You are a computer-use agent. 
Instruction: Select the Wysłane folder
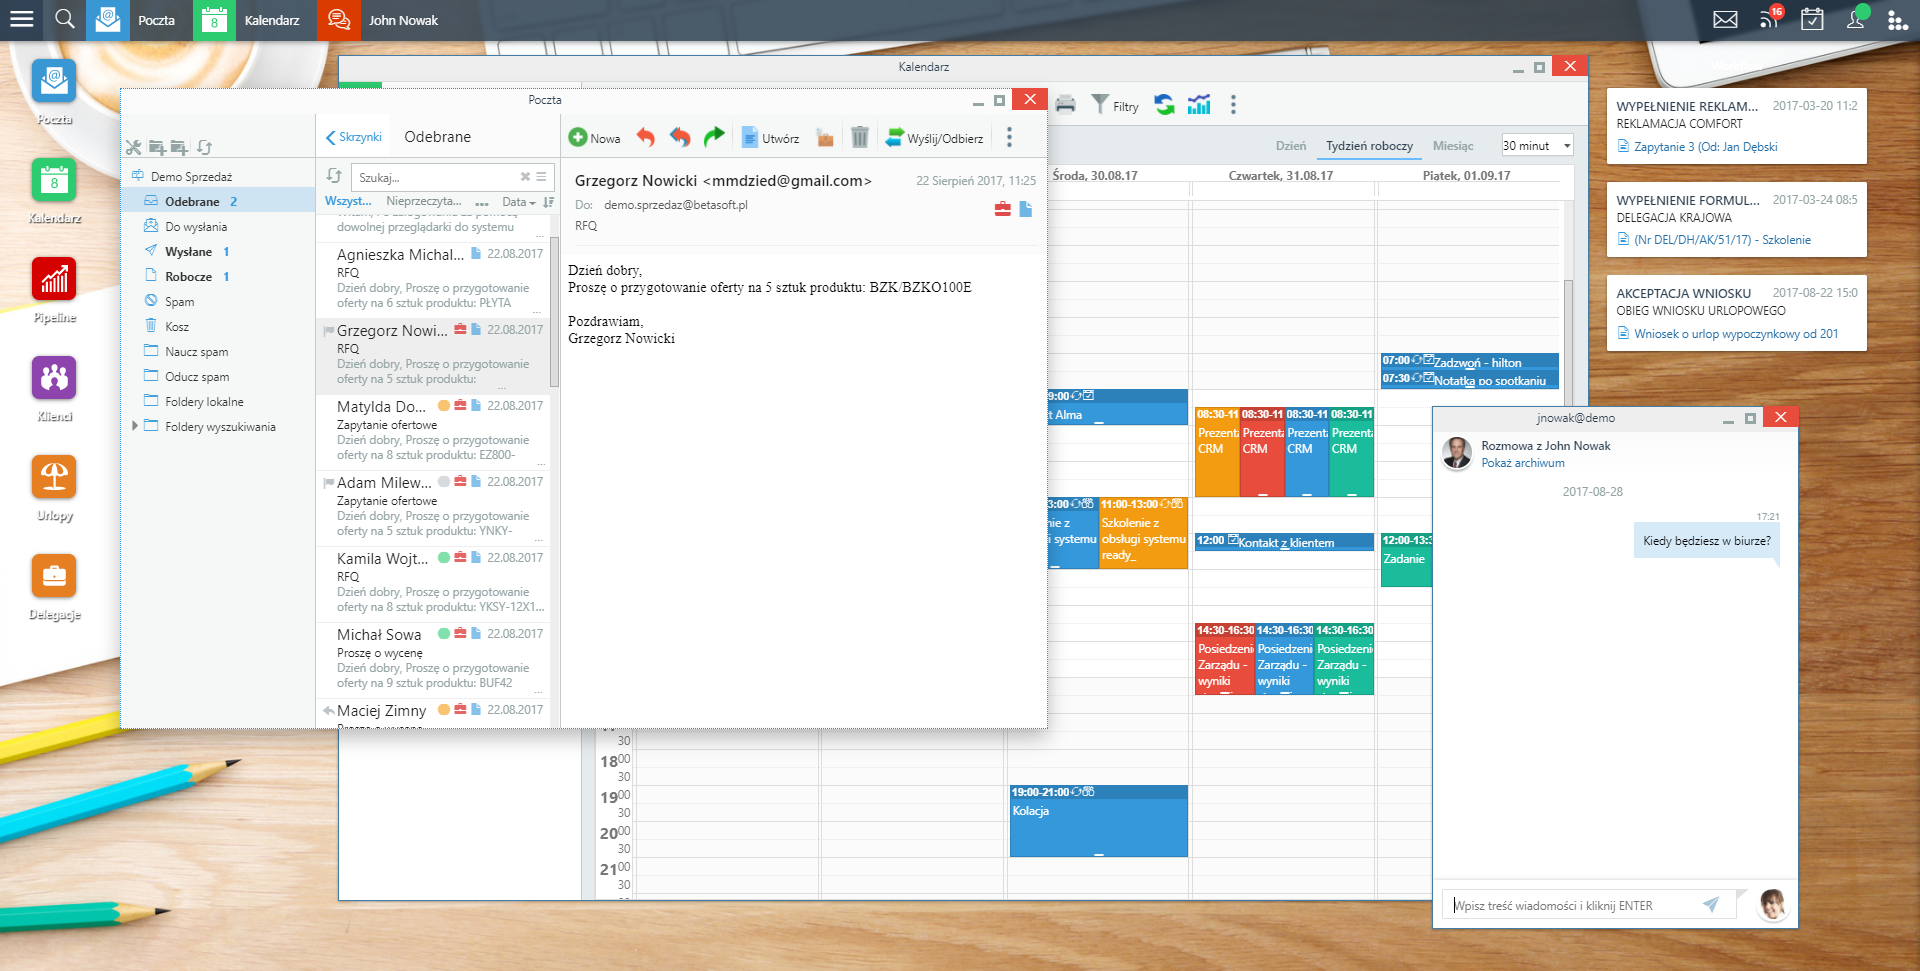pyautogui.click(x=218, y=251)
